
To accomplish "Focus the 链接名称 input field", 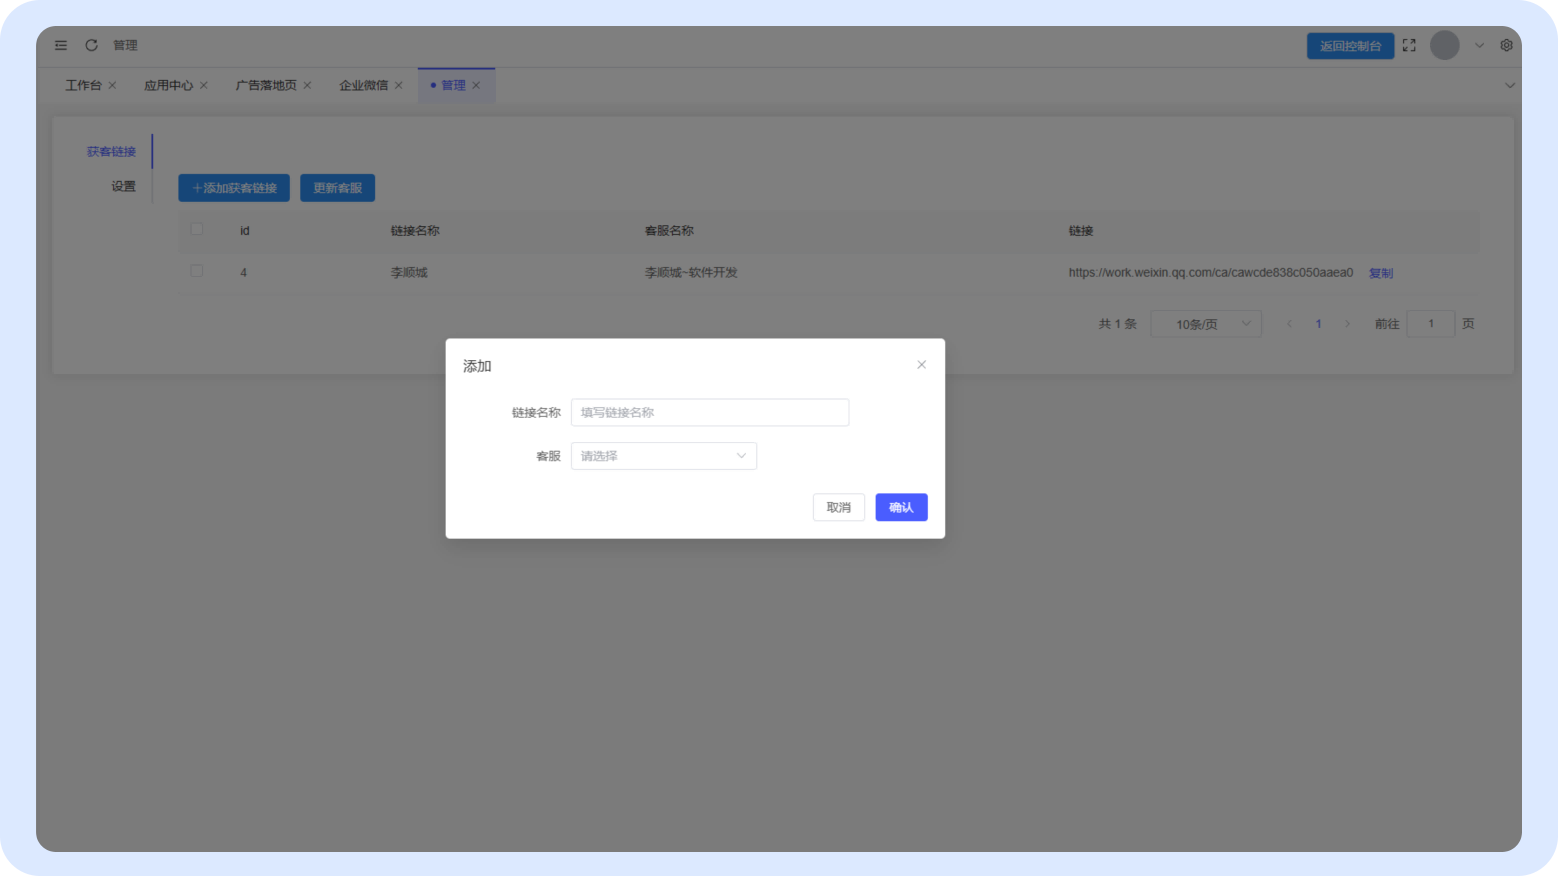I will (x=709, y=412).
